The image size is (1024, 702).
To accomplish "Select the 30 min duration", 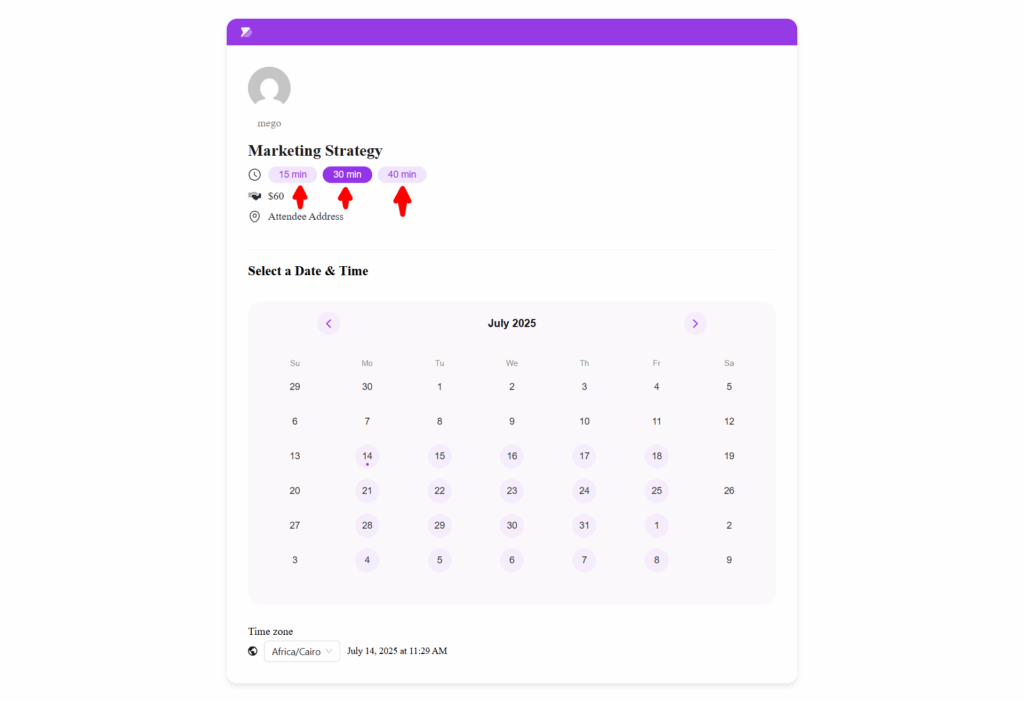I will (x=347, y=175).
